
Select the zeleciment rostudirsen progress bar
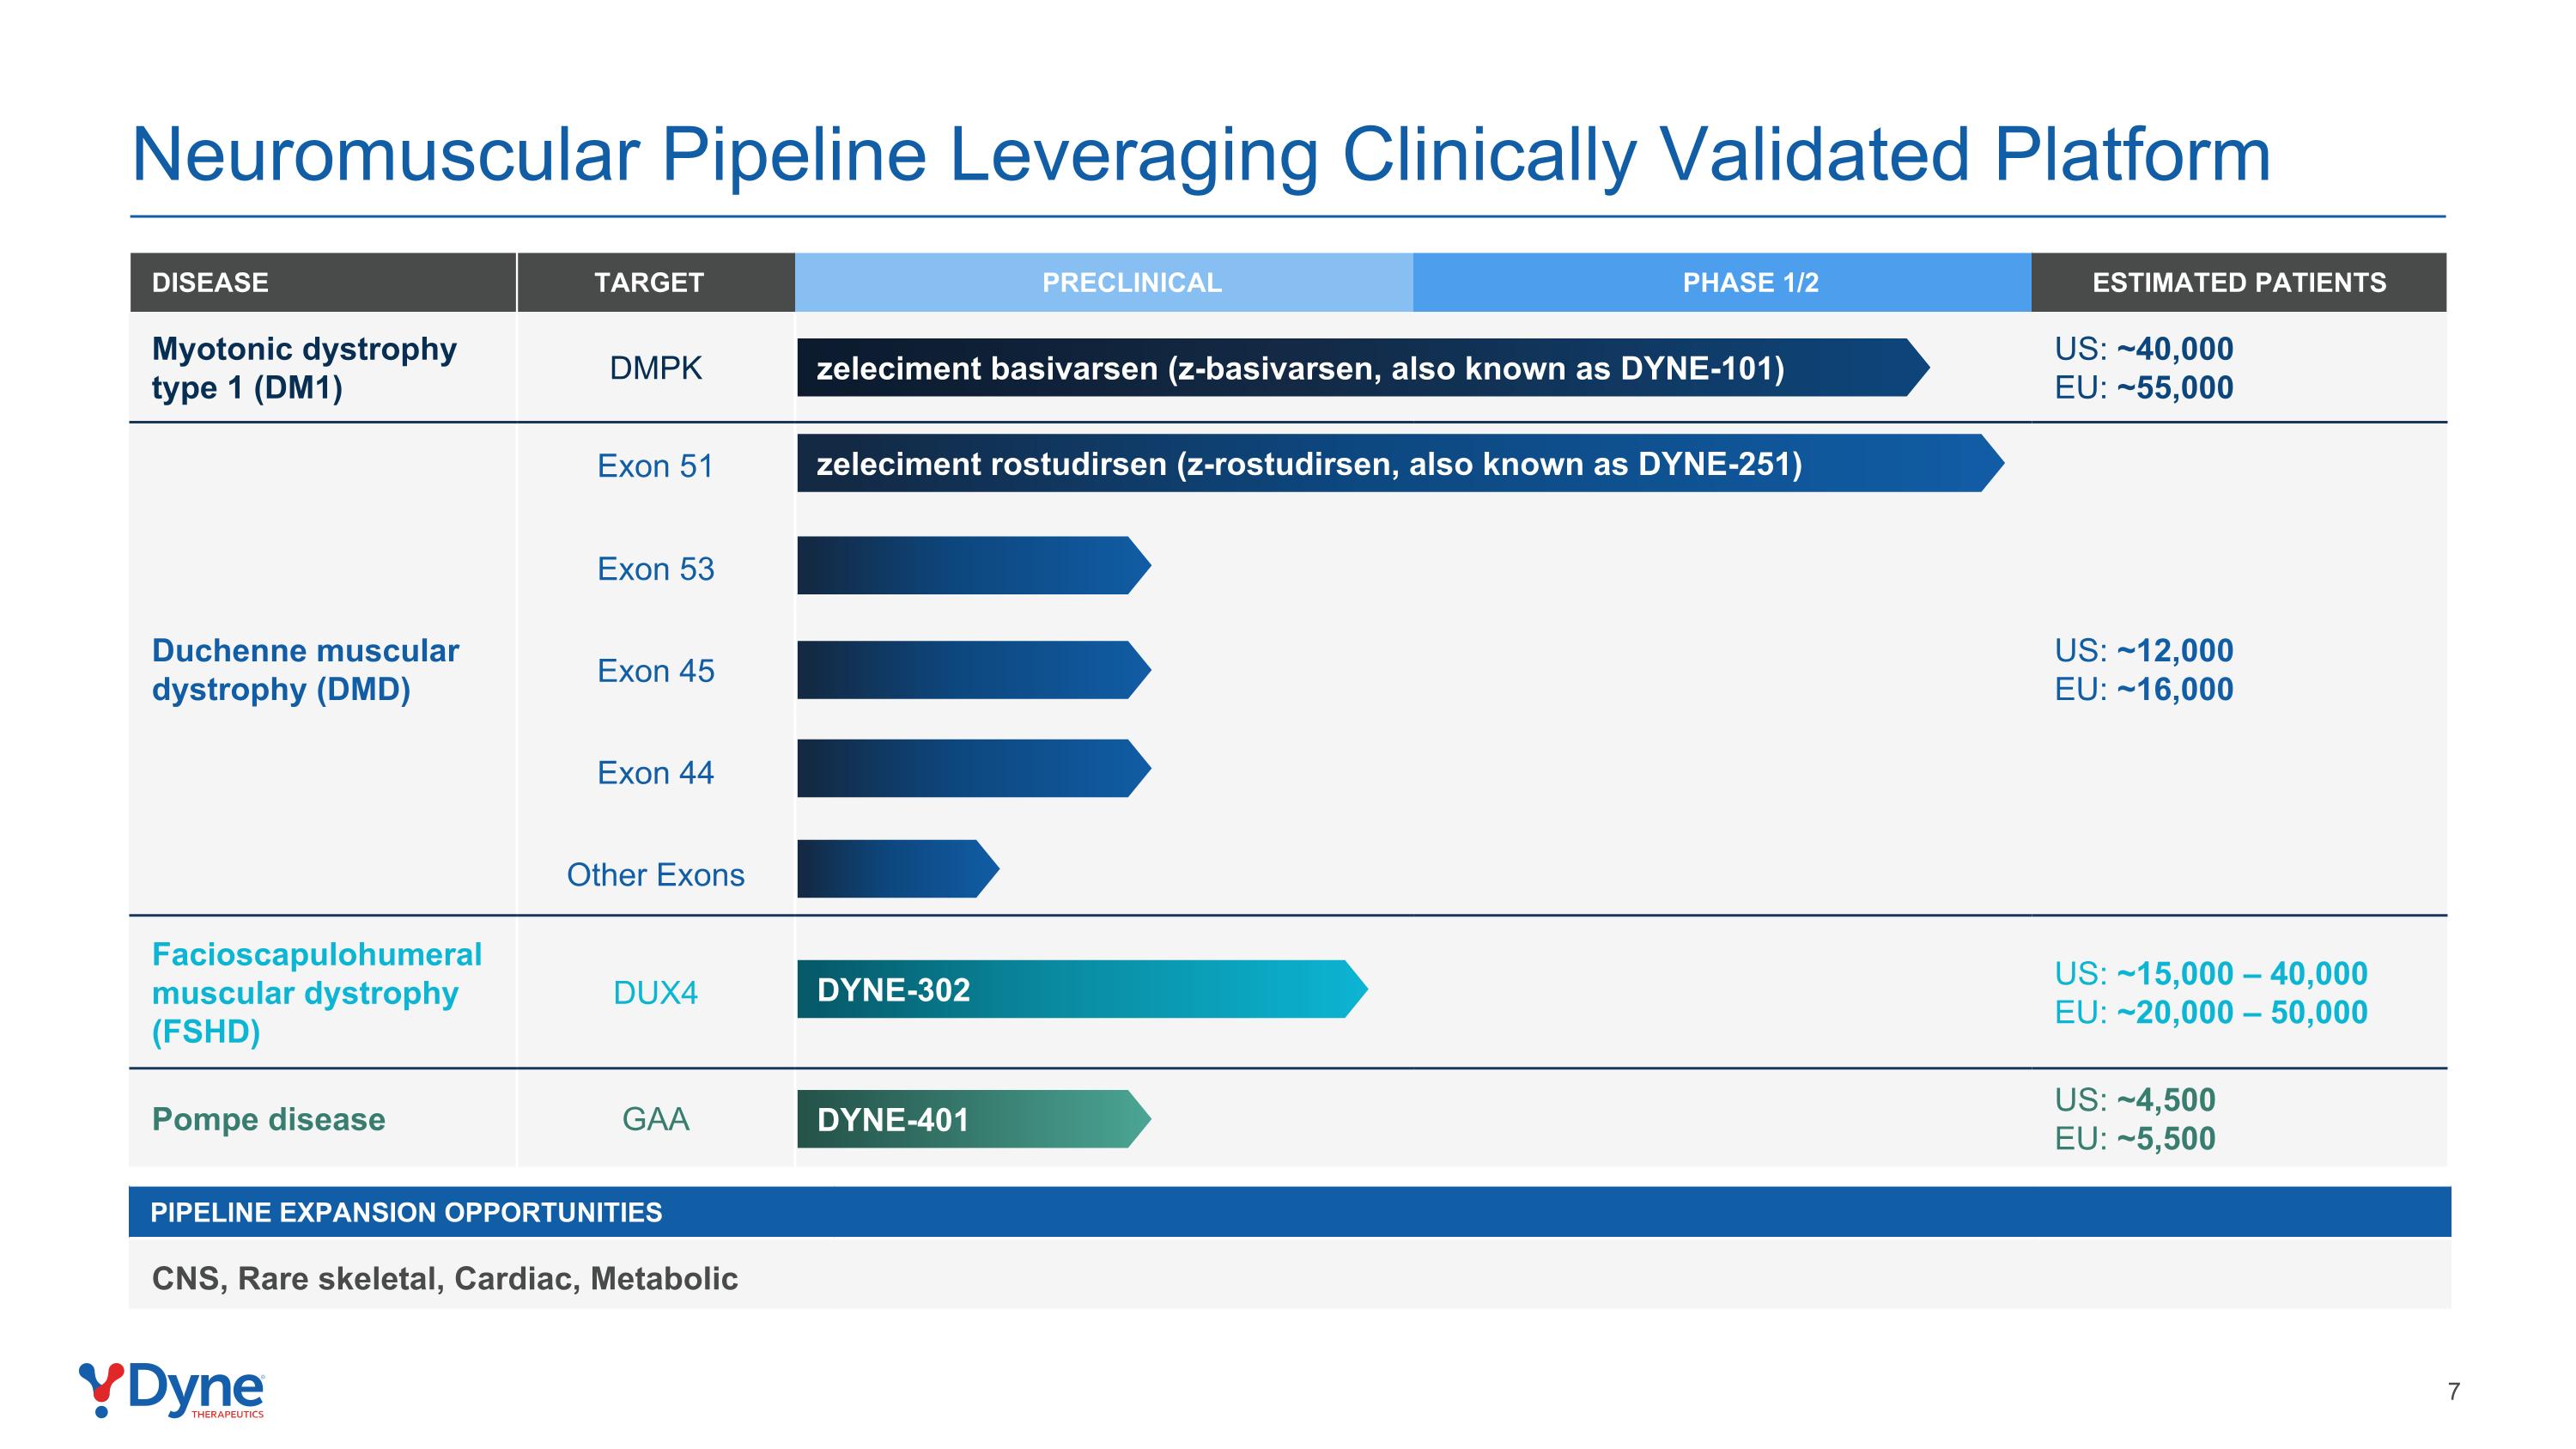pyautogui.click(x=1398, y=464)
